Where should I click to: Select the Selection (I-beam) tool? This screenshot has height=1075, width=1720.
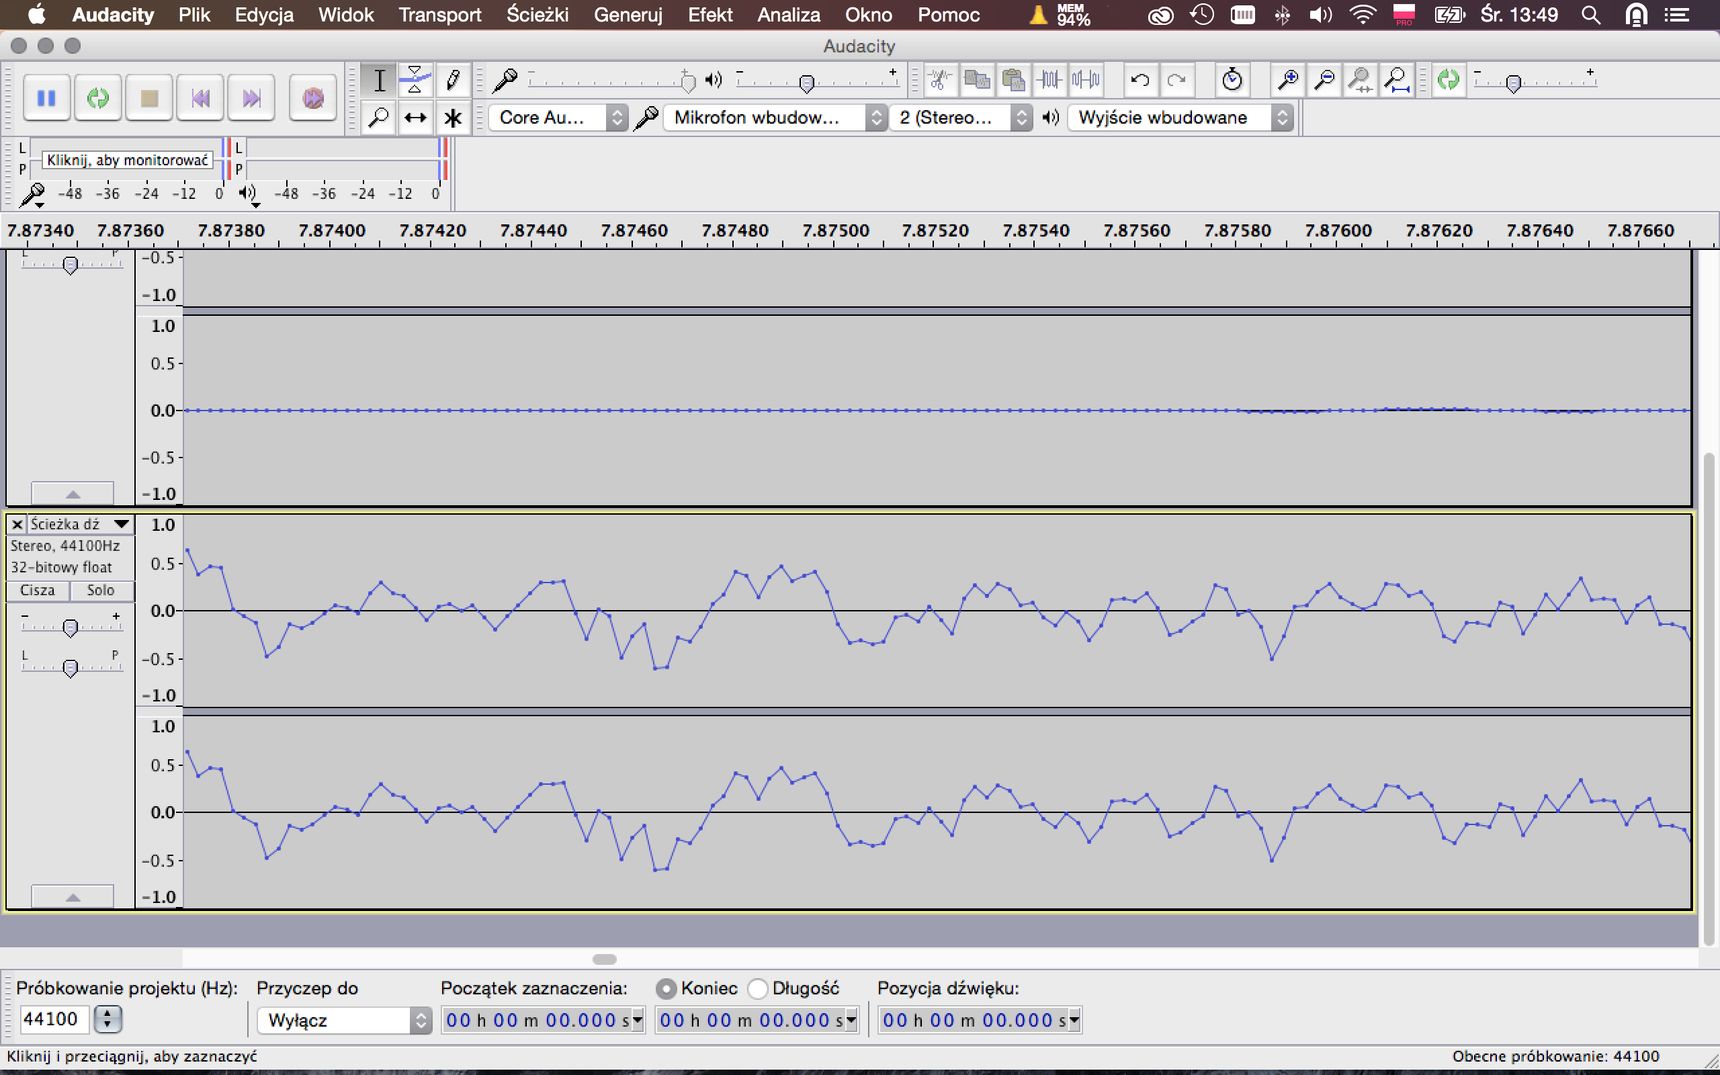pos(379,80)
